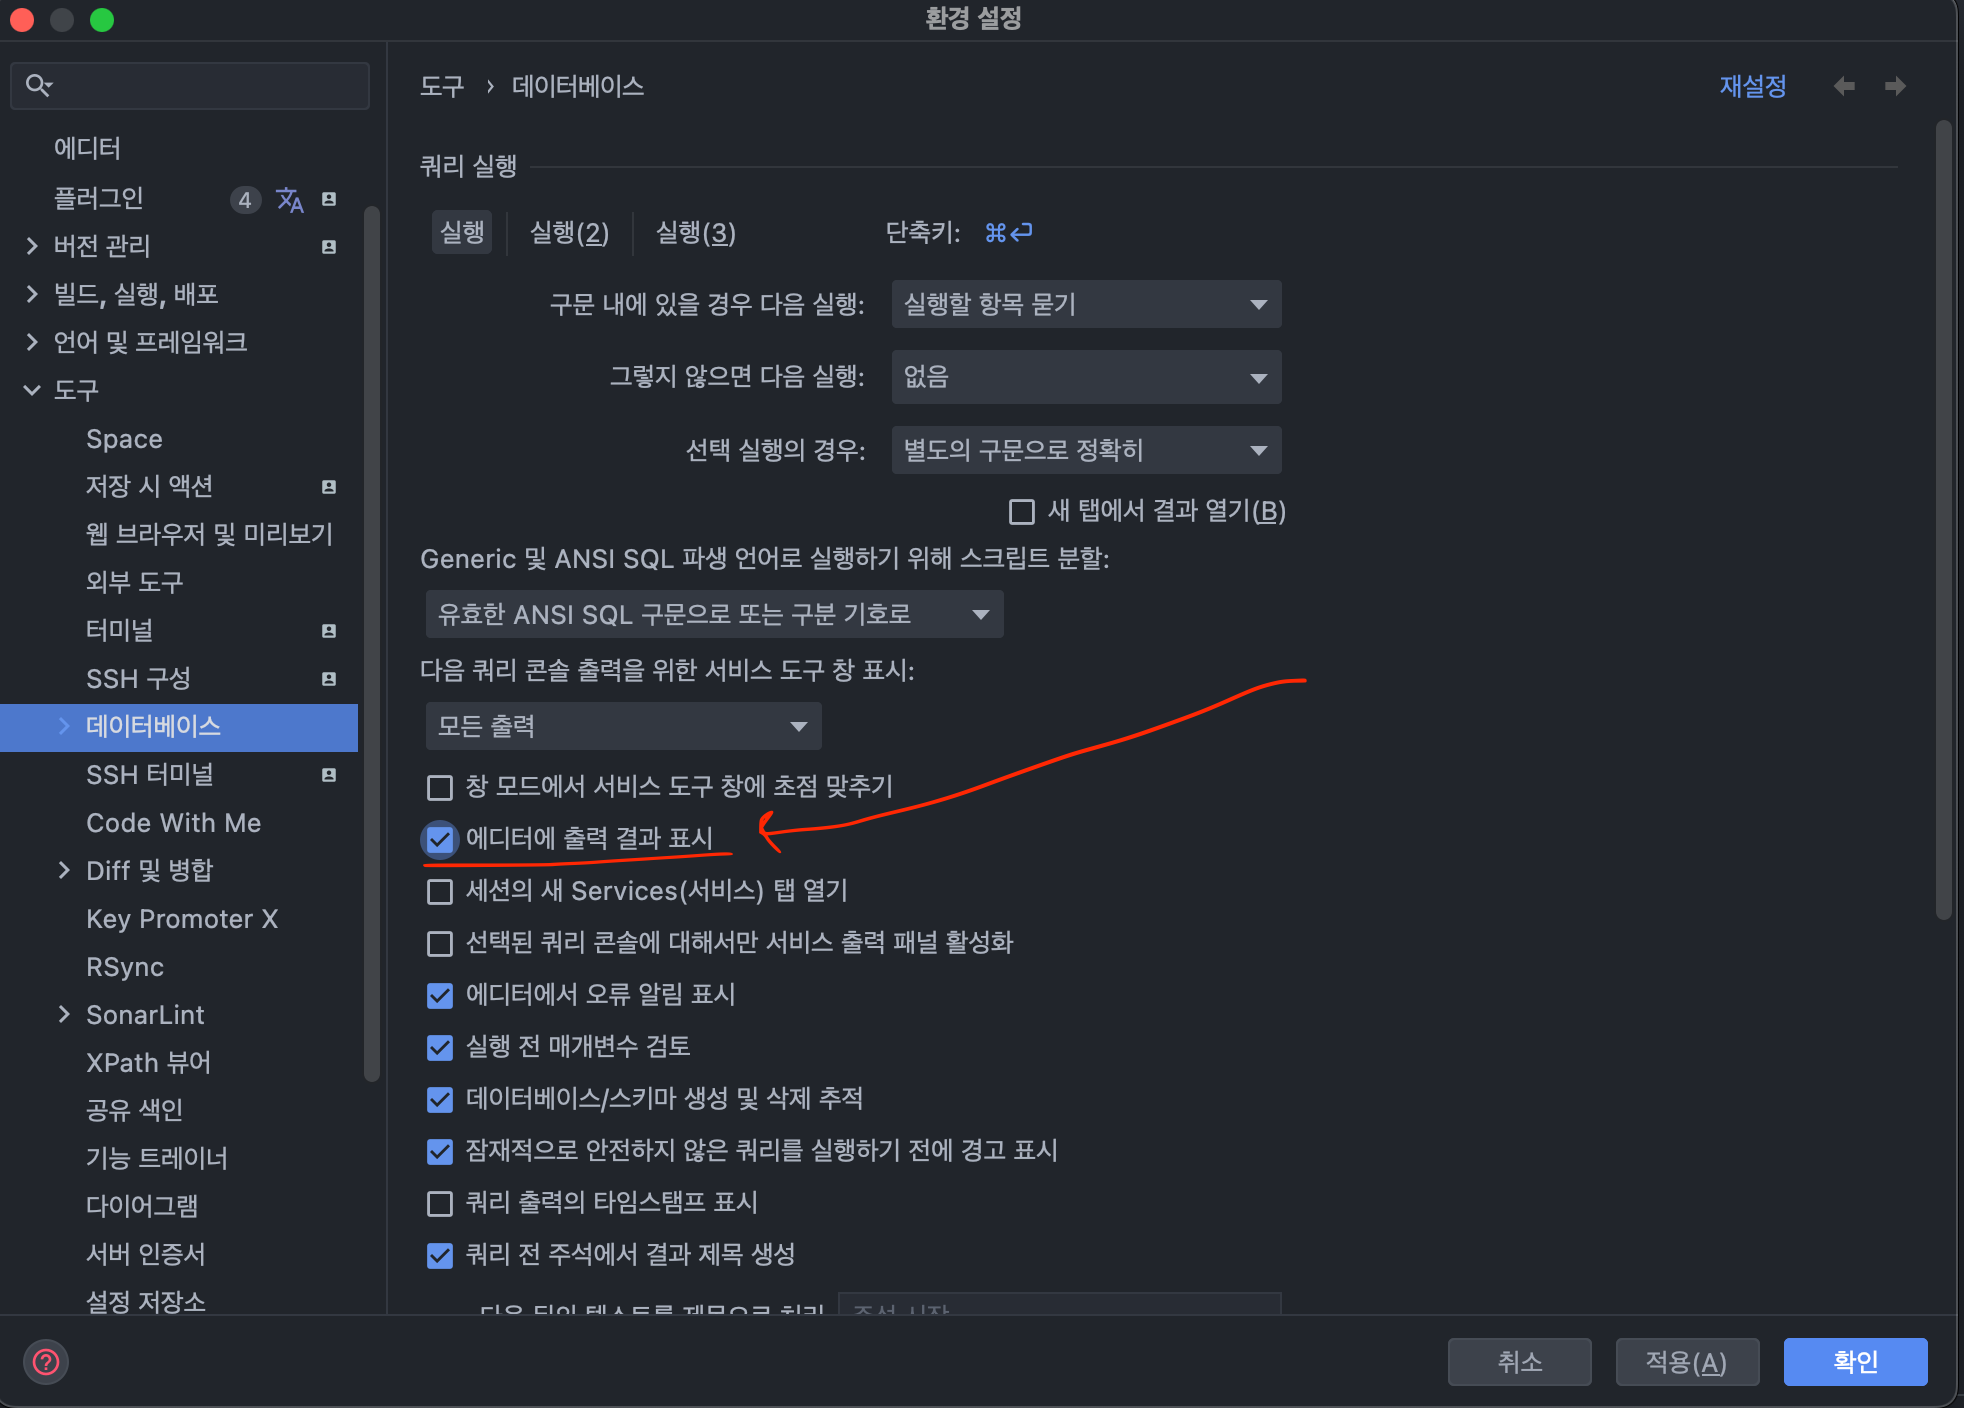Click the translate icon next to 플러그인

click(290, 199)
